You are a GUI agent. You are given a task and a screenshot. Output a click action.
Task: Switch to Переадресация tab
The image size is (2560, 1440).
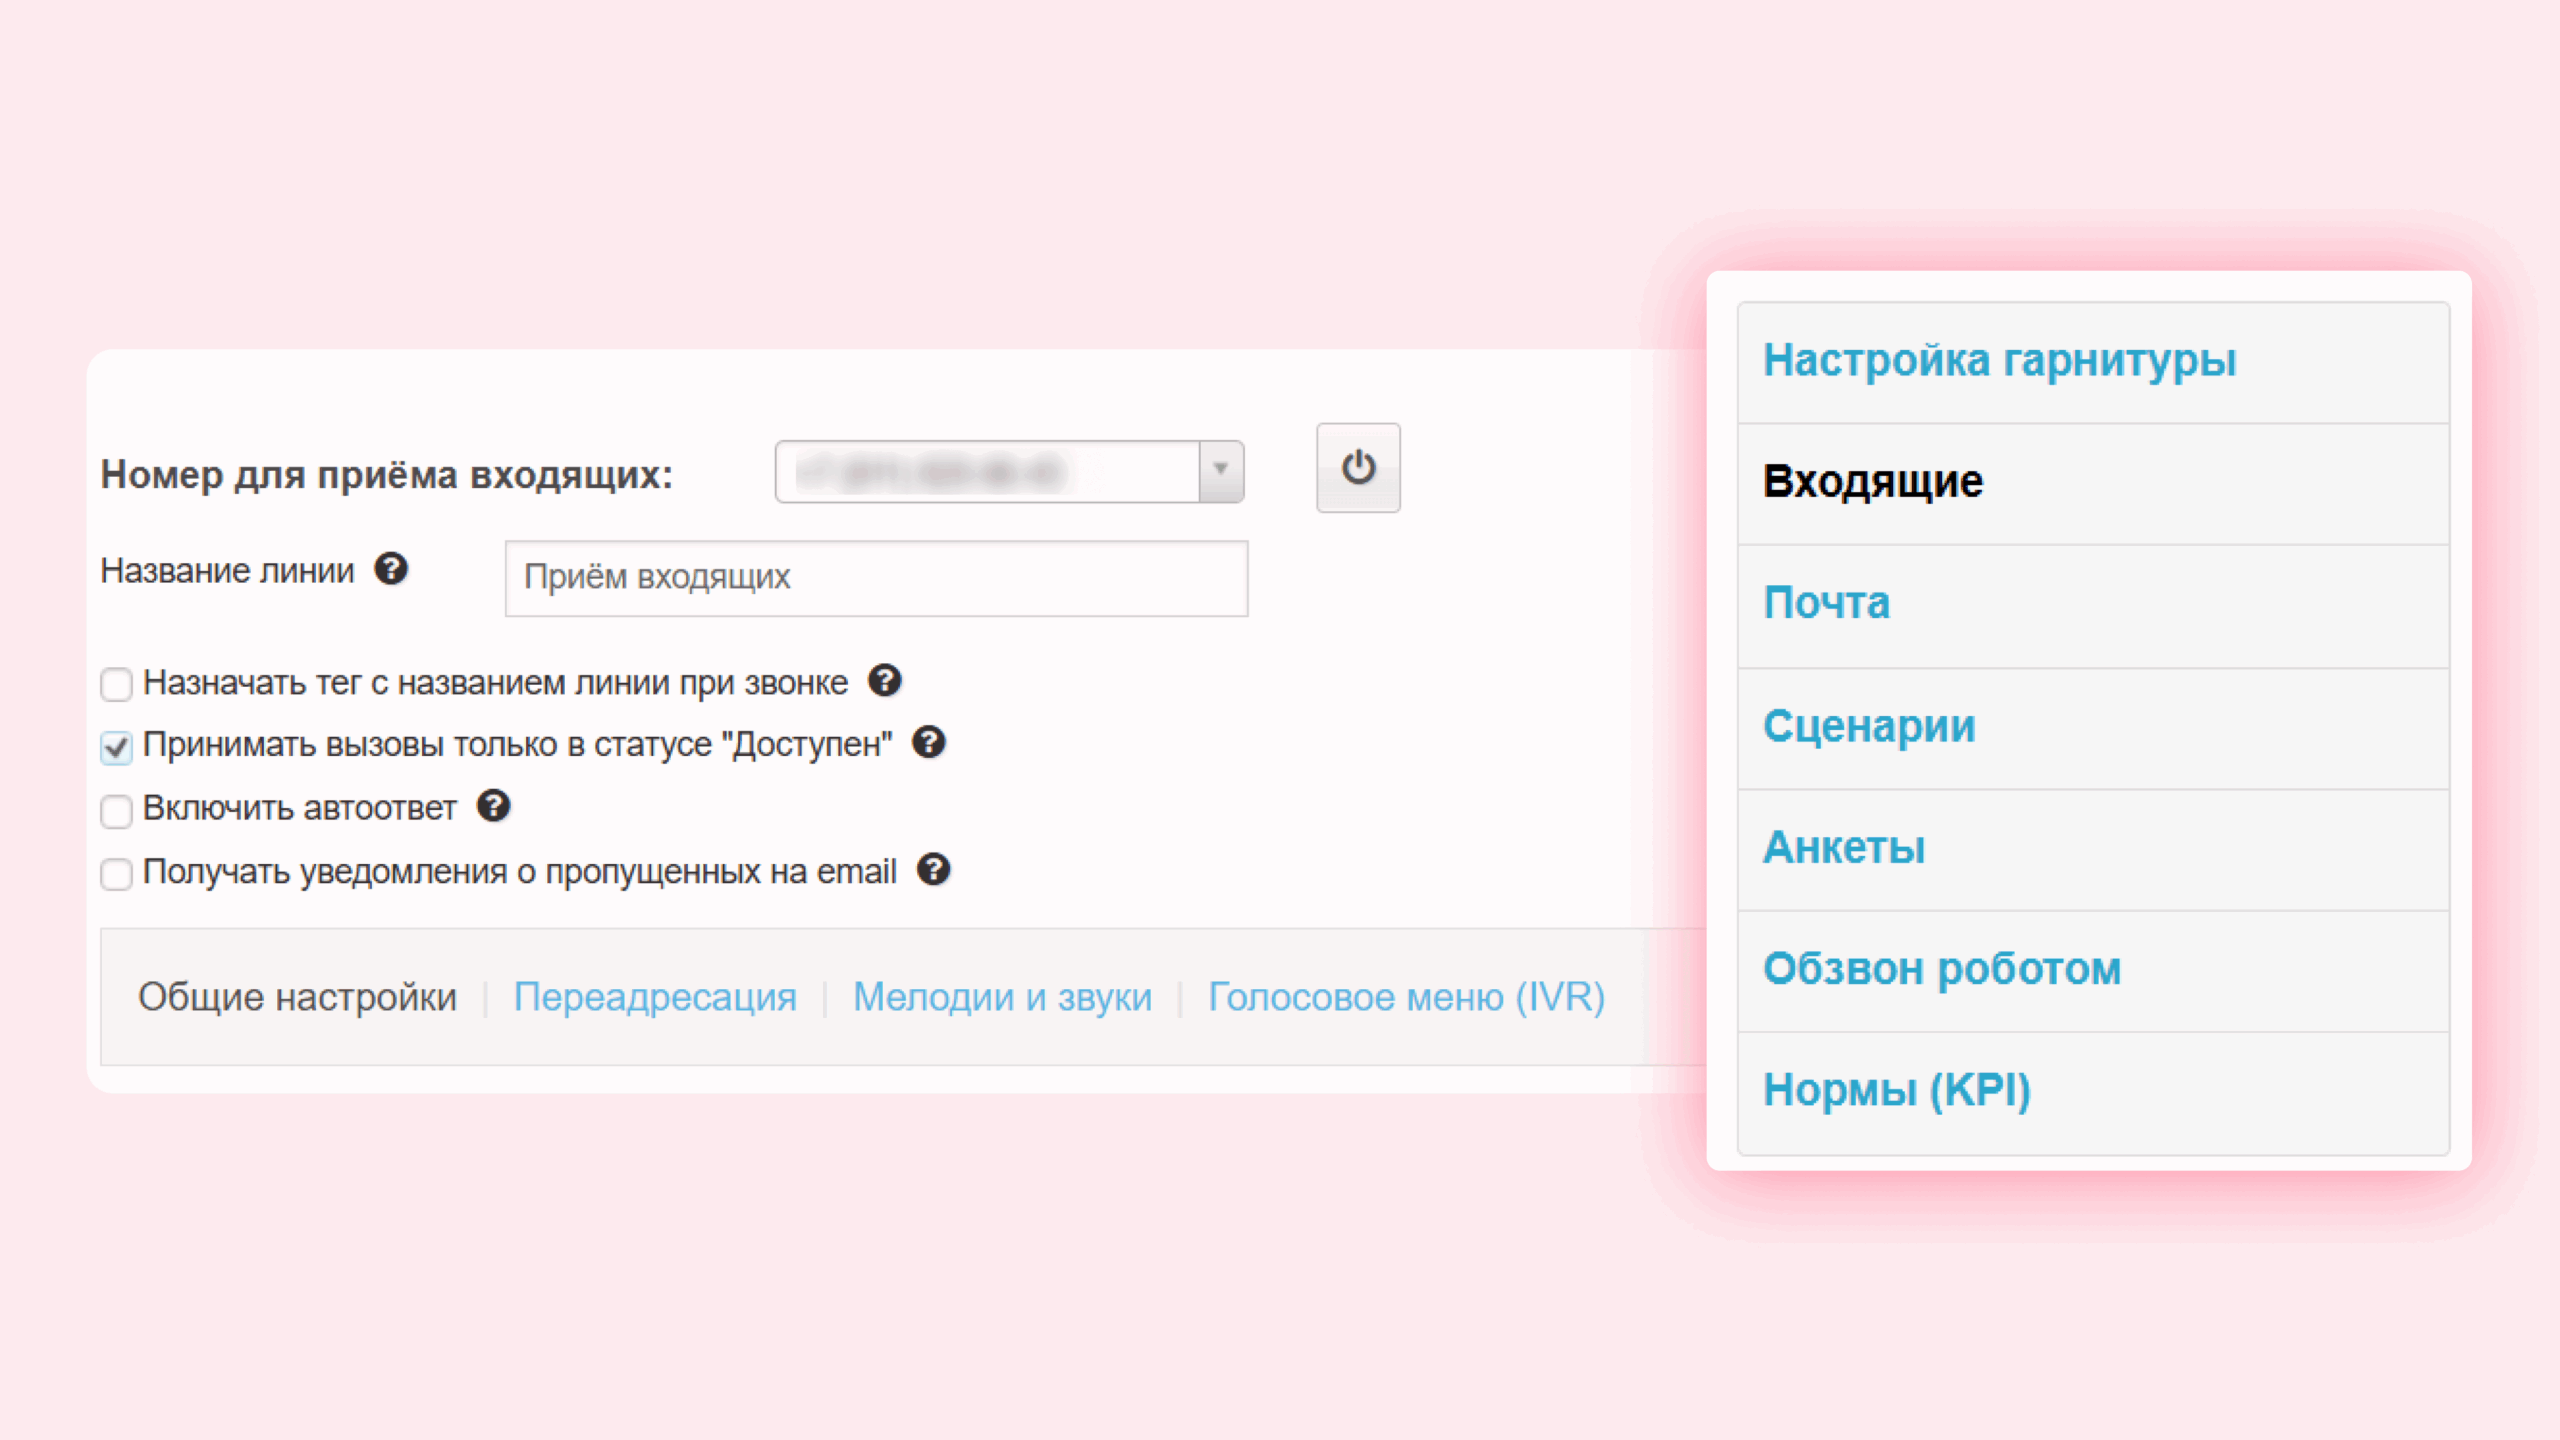tap(655, 997)
